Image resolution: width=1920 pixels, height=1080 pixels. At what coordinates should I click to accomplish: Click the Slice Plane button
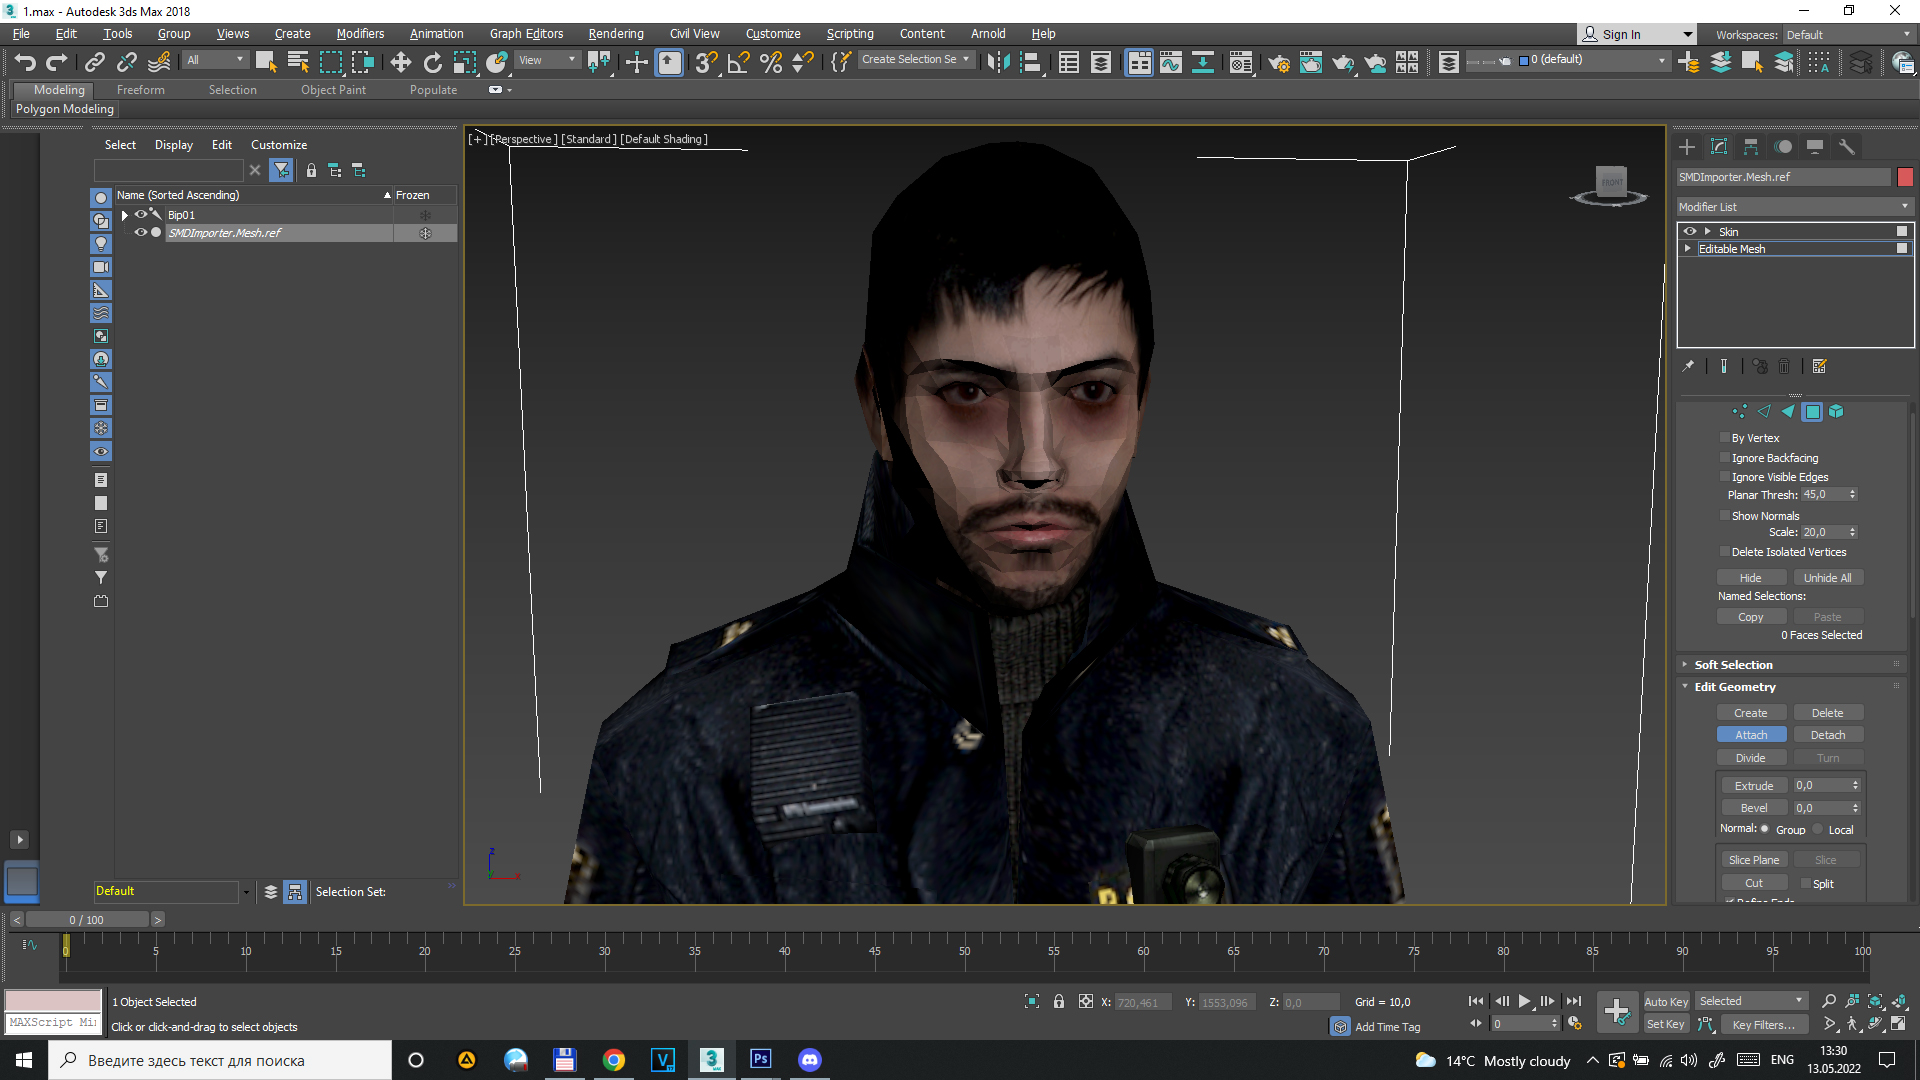tap(1754, 860)
